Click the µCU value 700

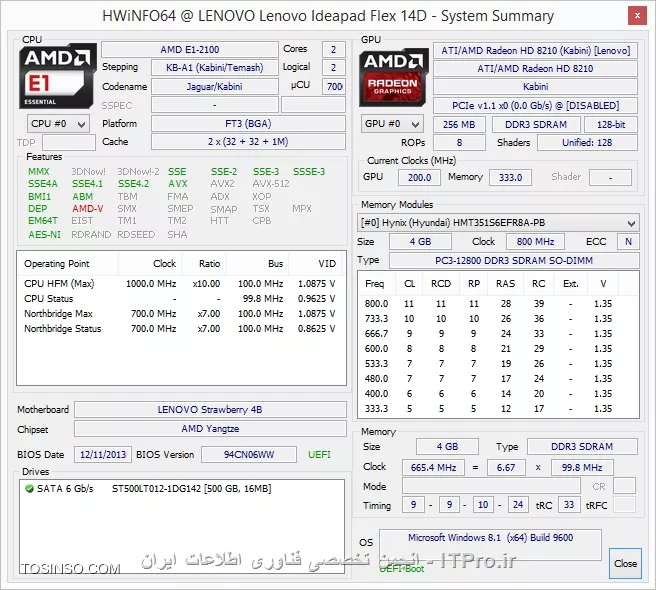[334, 86]
